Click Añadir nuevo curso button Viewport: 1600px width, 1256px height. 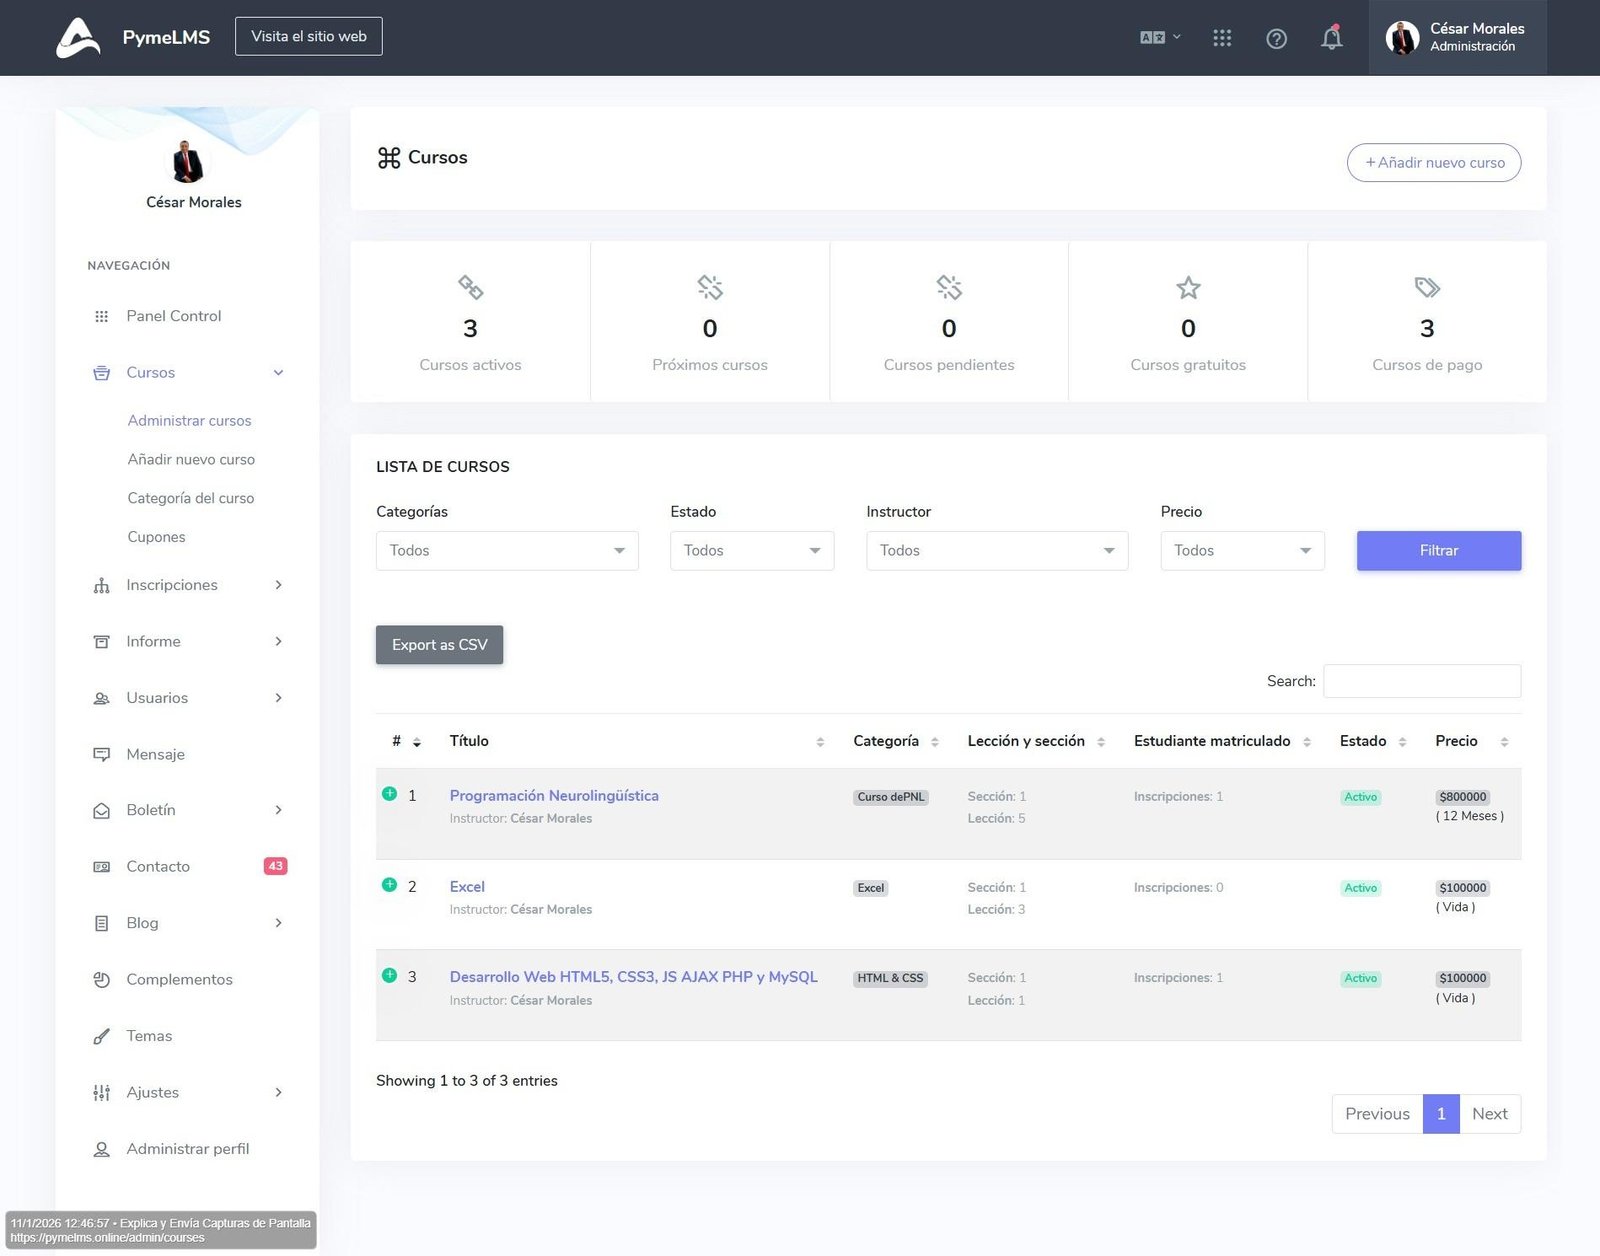[1433, 163]
